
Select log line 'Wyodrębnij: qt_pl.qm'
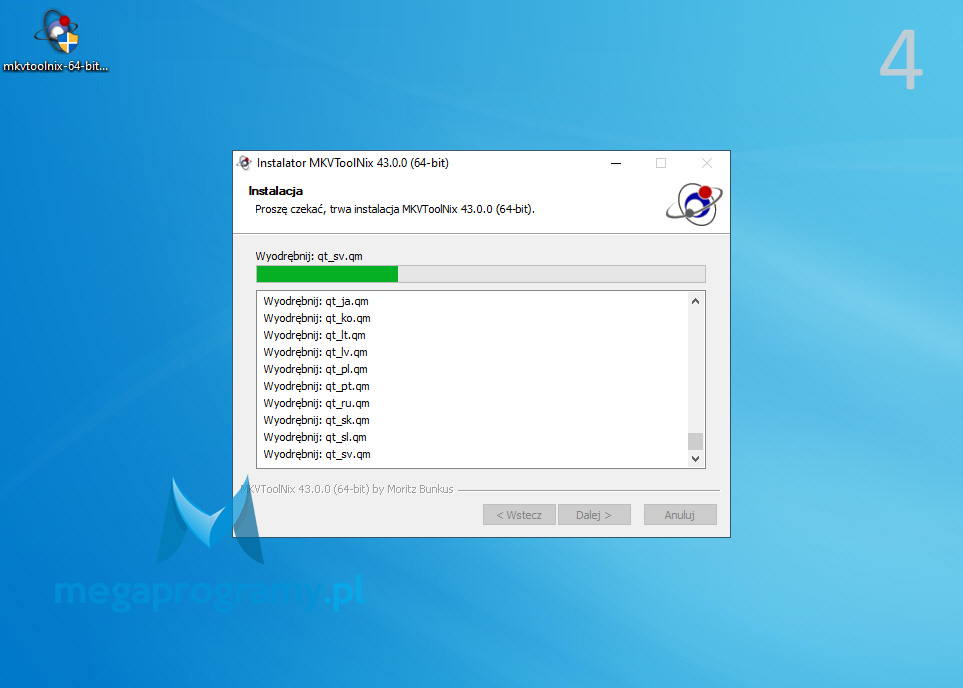pos(315,369)
